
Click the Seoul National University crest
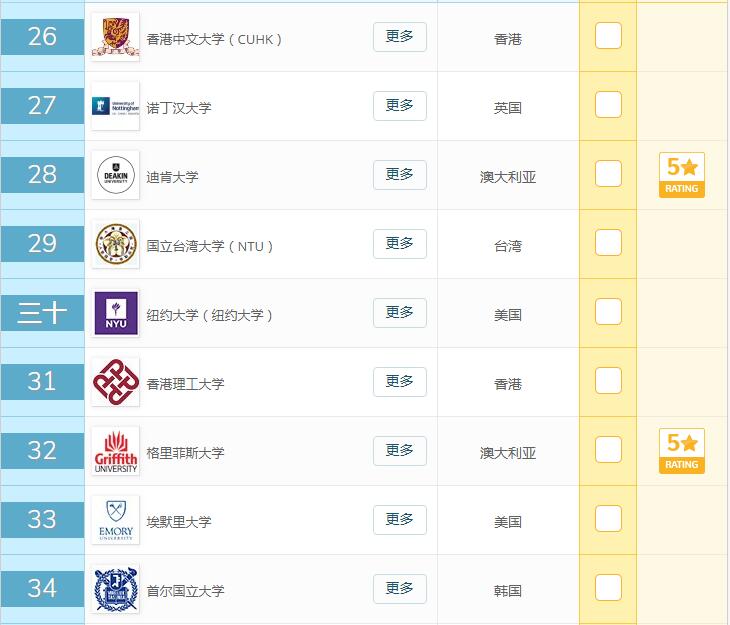tap(115, 589)
